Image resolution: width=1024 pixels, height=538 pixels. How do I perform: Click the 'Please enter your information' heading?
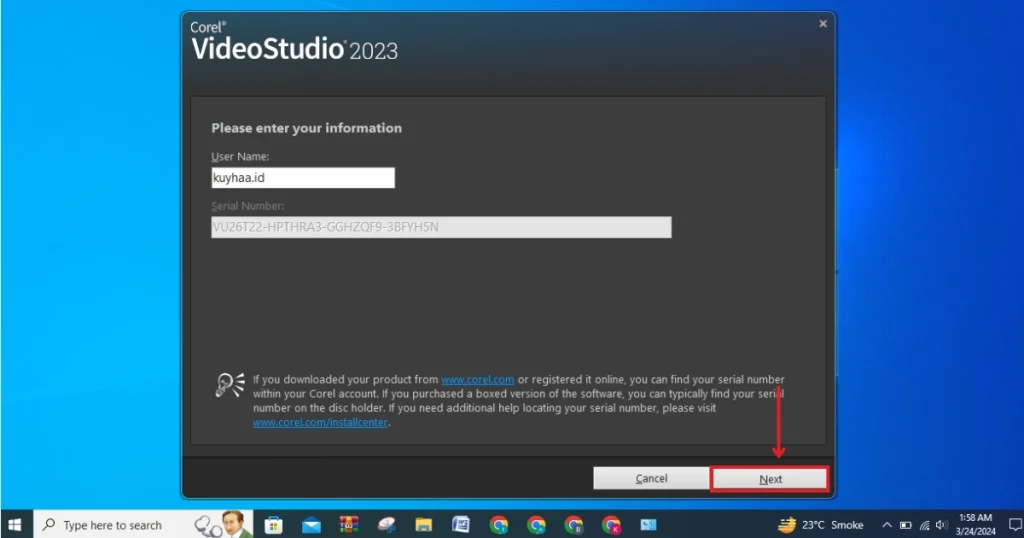306,128
